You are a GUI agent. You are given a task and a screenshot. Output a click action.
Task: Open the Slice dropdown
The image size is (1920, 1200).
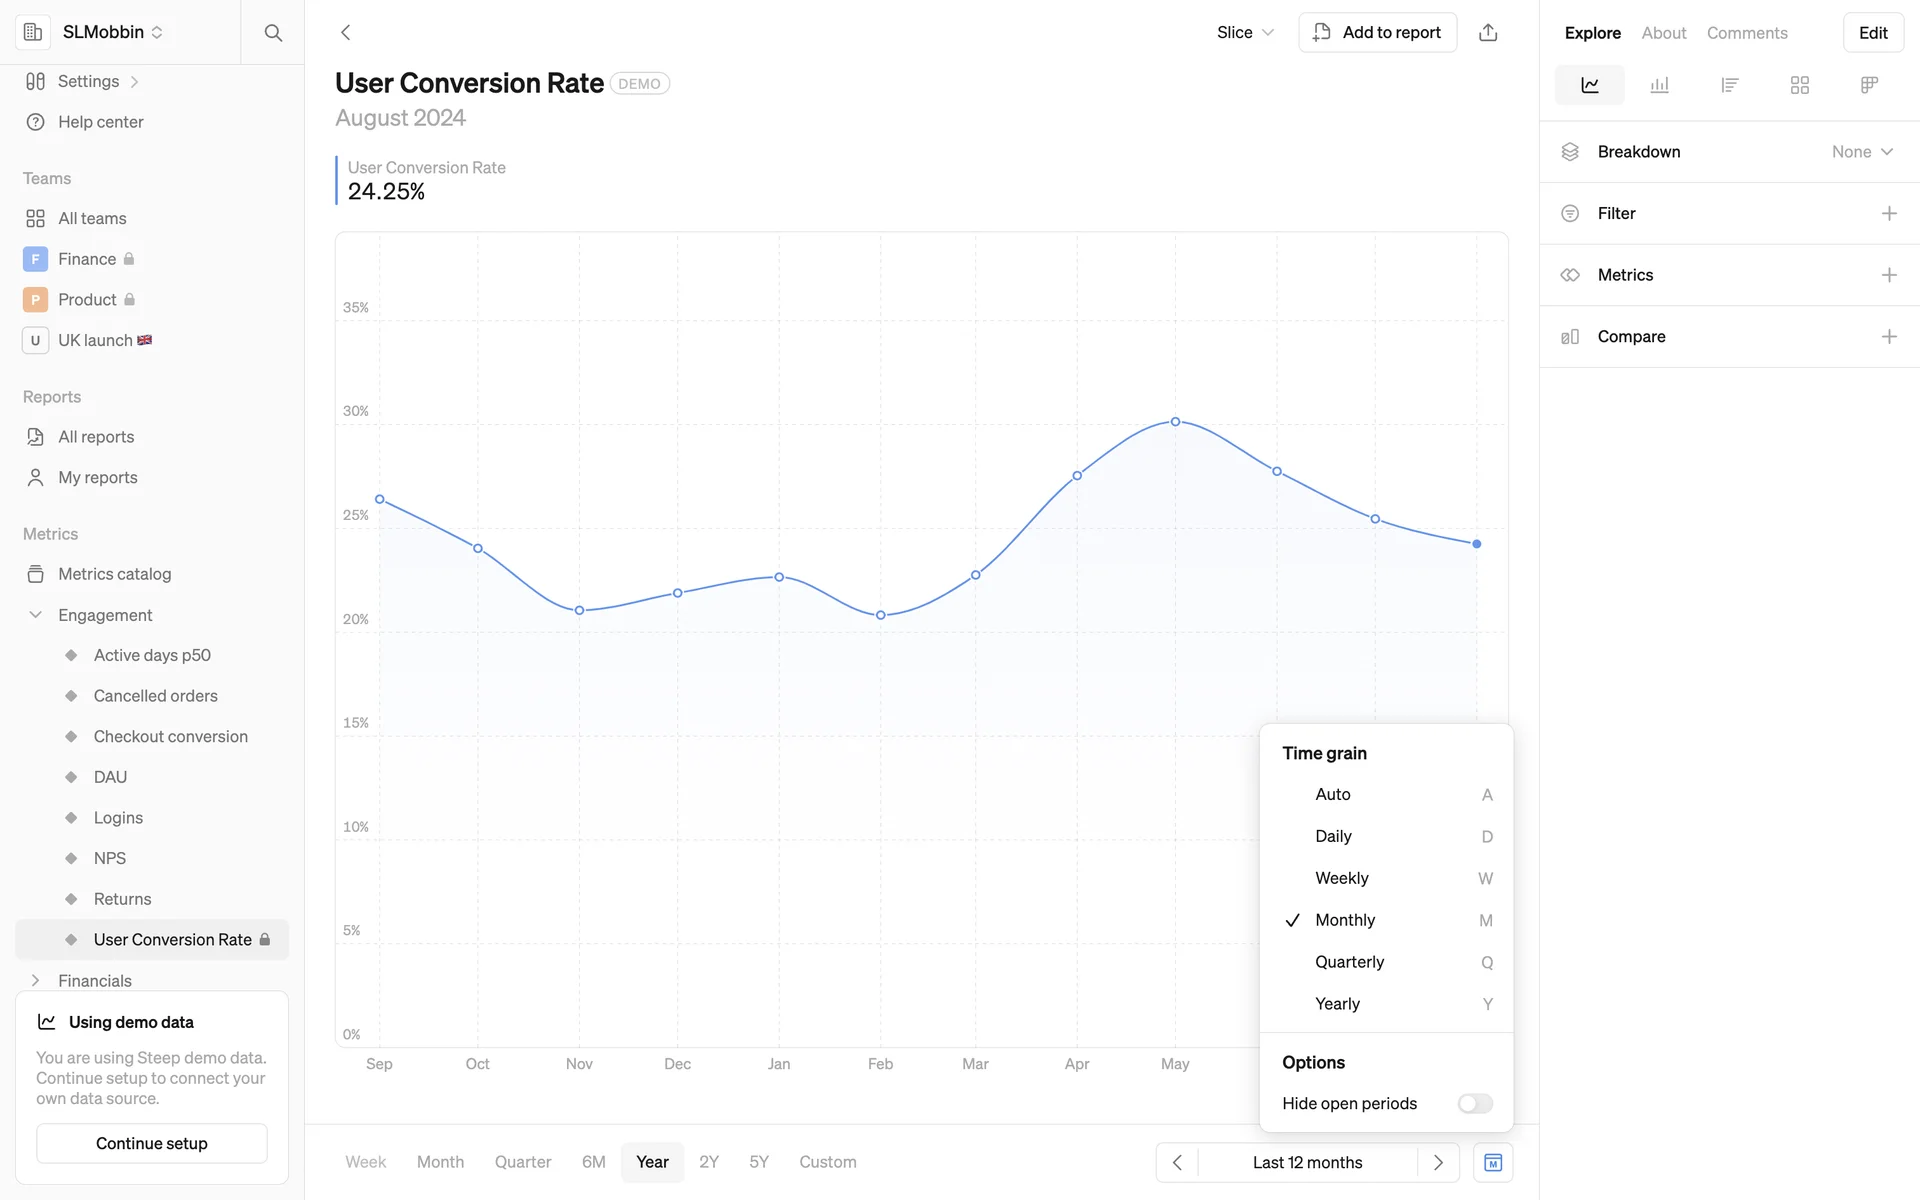pyautogui.click(x=1245, y=32)
